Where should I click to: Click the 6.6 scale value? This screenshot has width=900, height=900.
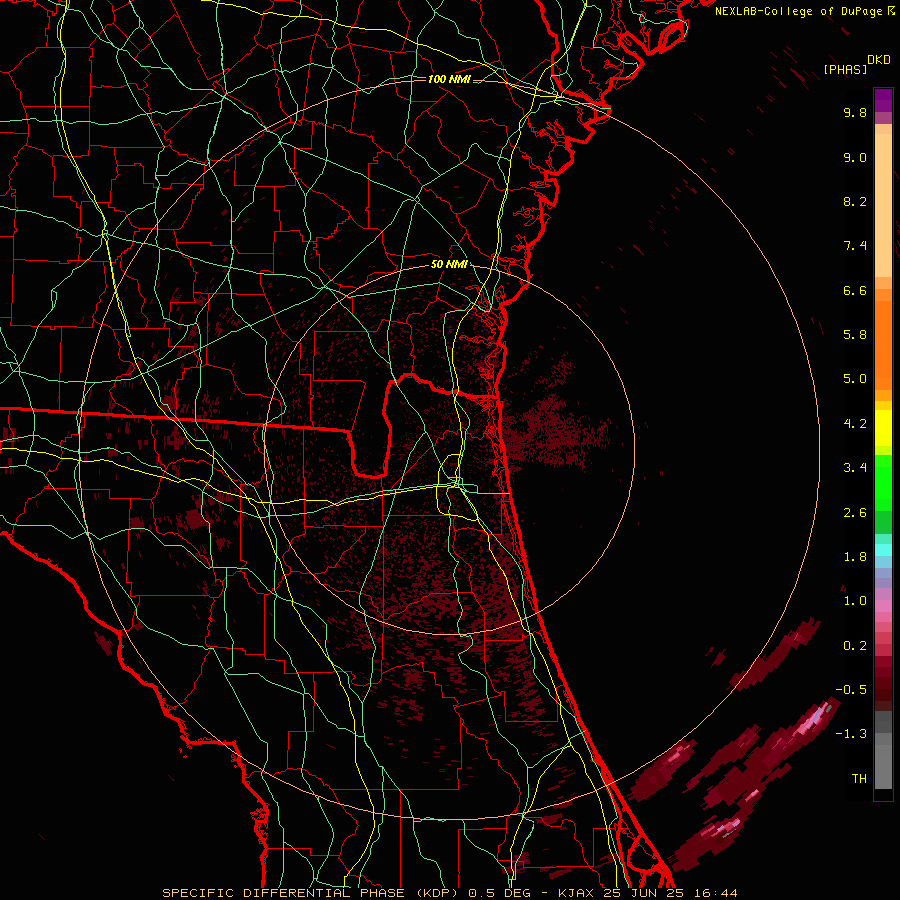(x=855, y=290)
